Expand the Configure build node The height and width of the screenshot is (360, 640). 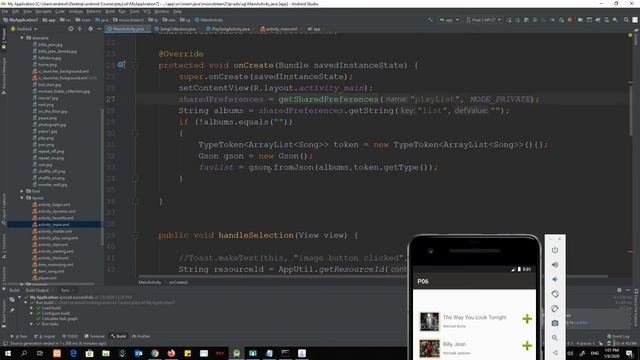31,313
